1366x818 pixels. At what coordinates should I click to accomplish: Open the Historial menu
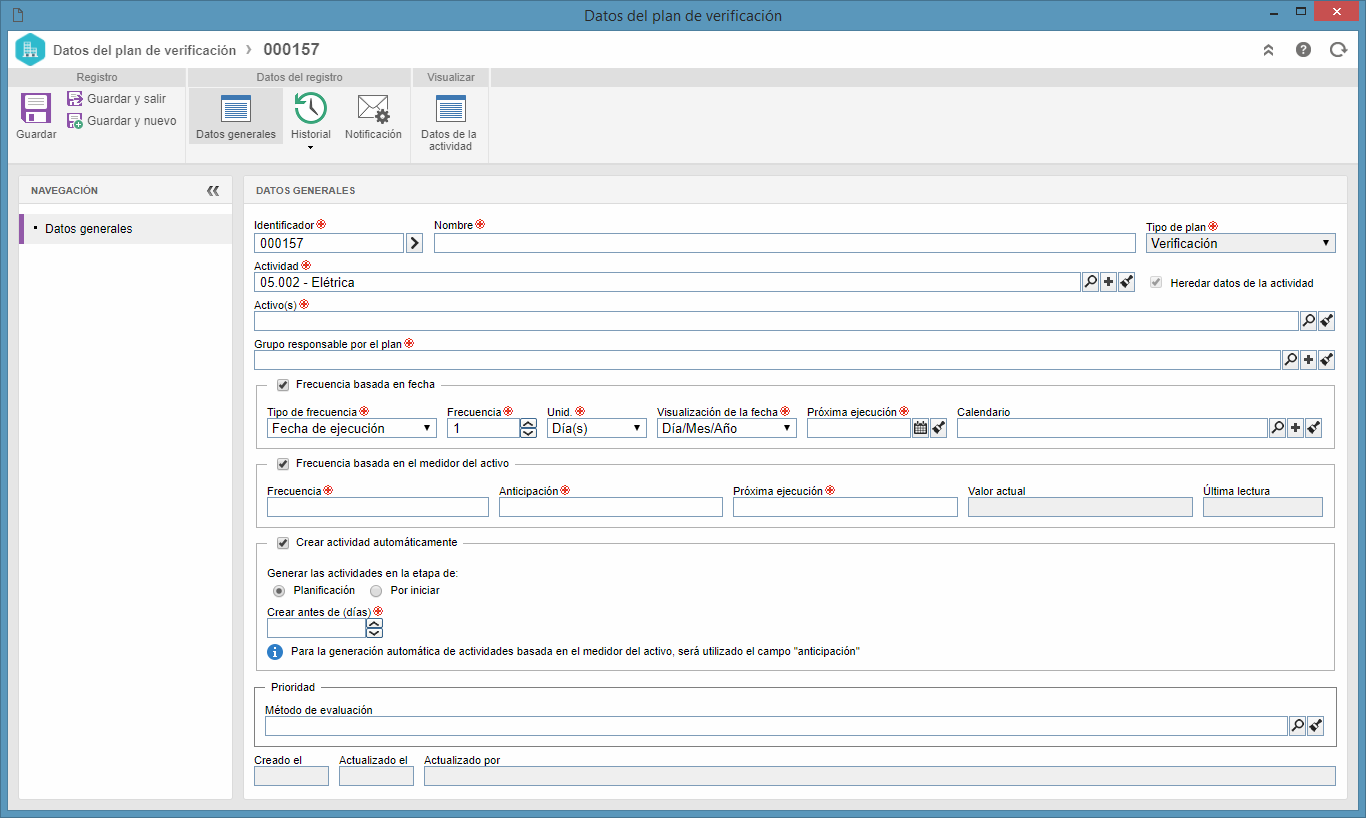(311, 121)
